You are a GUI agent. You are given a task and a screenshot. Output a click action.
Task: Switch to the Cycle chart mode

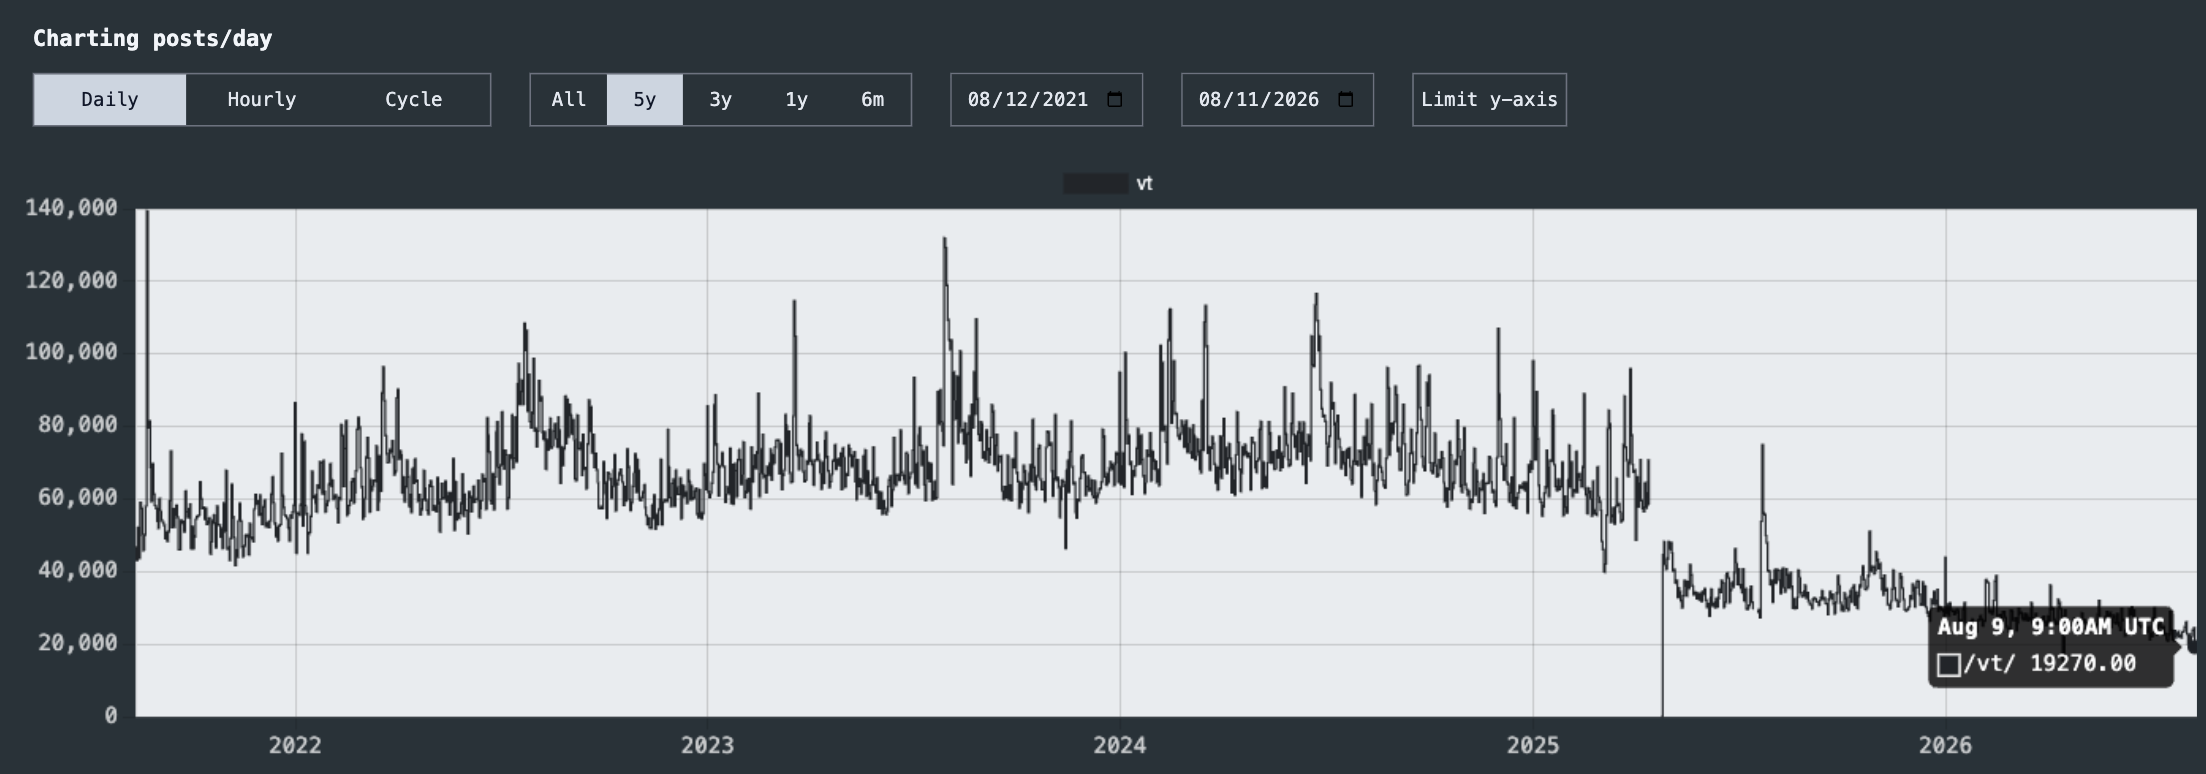pyautogui.click(x=414, y=100)
